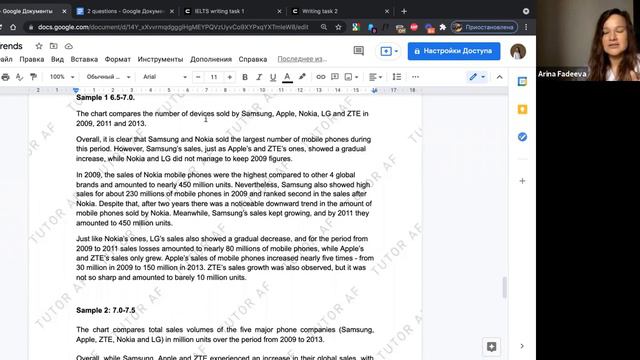The height and width of the screenshot is (360, 640).
Task: Click the move to folder icon
Action: 53,46
